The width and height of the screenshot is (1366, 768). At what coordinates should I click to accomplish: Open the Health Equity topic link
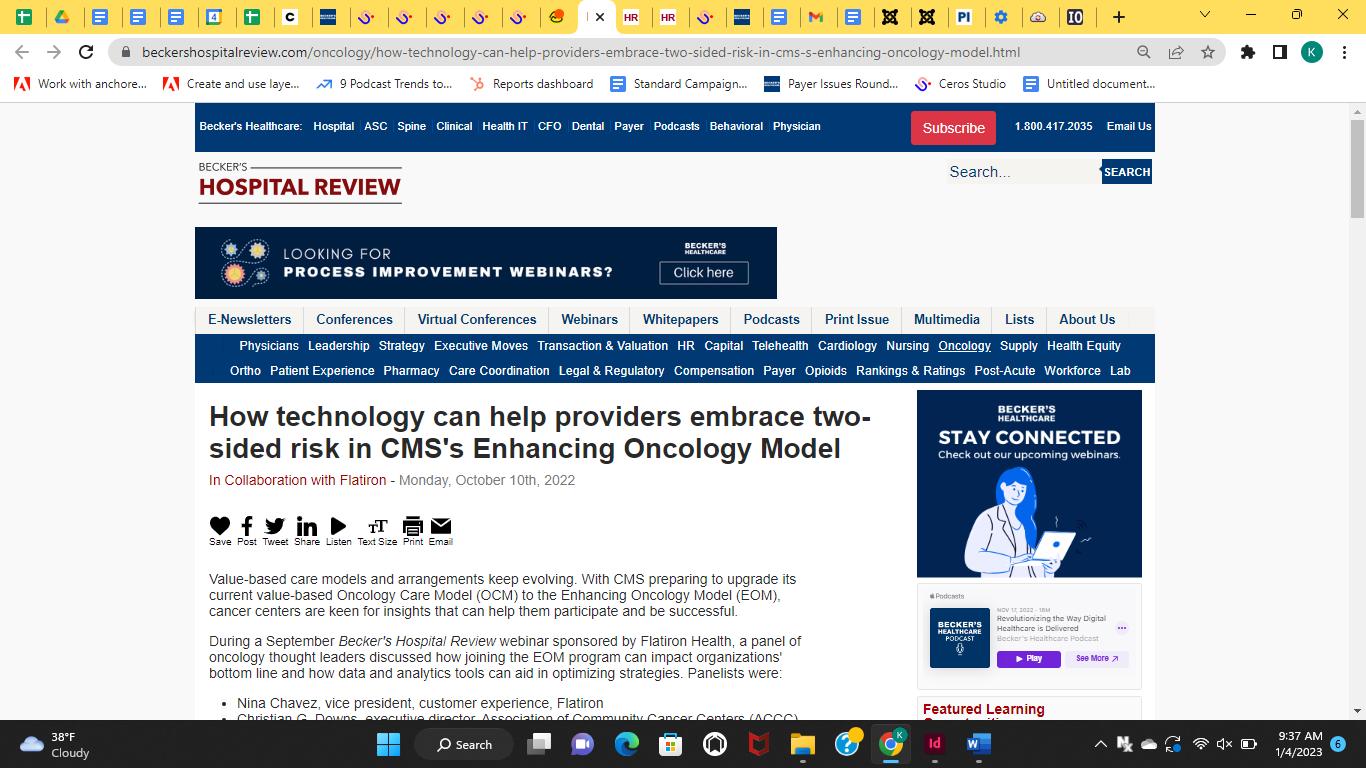1084,346
